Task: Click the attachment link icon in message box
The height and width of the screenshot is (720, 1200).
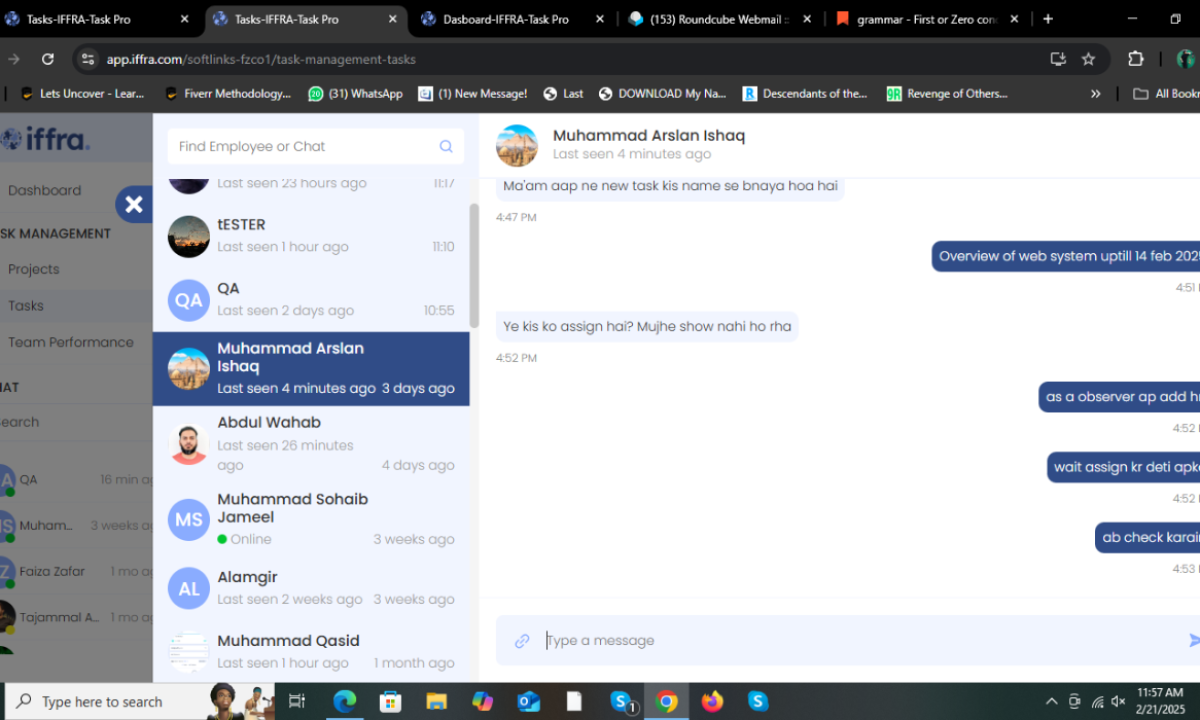Action: click(x=522, y=641)
